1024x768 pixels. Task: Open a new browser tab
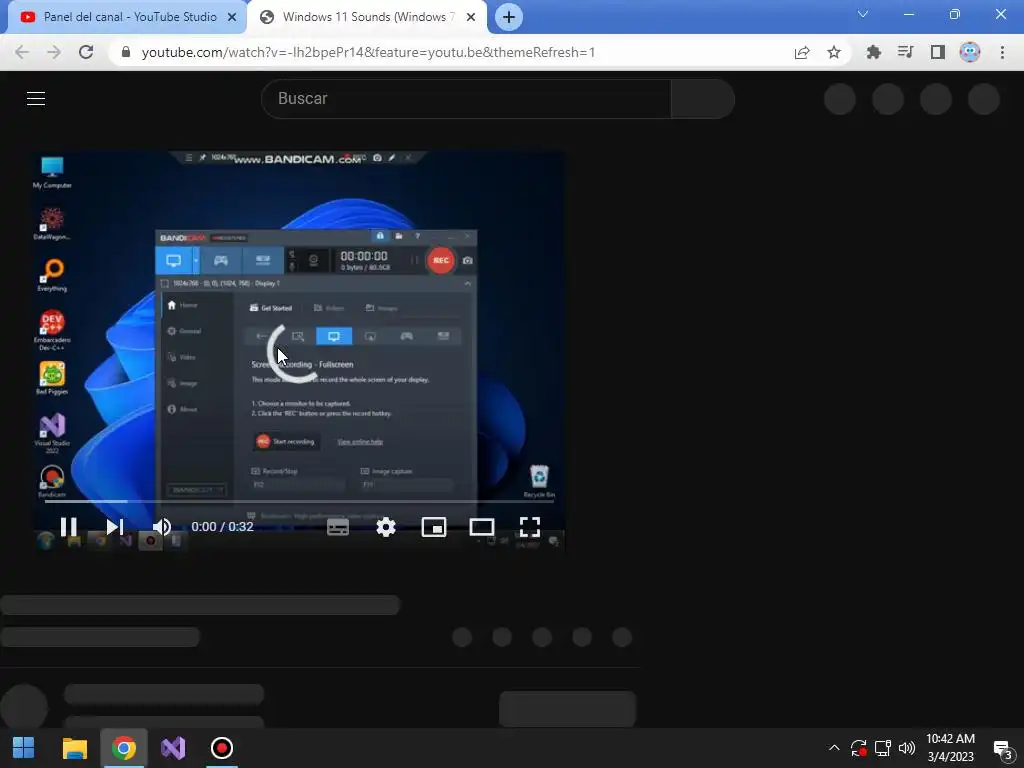point(509,17)
